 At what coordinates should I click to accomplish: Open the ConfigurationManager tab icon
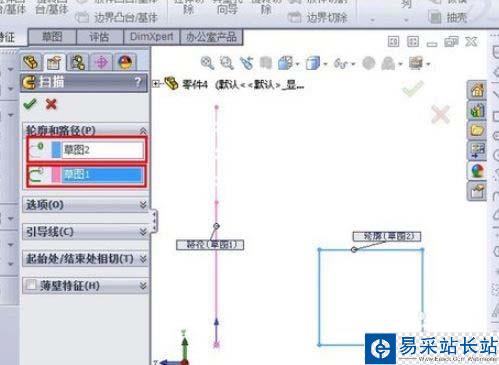77,62
